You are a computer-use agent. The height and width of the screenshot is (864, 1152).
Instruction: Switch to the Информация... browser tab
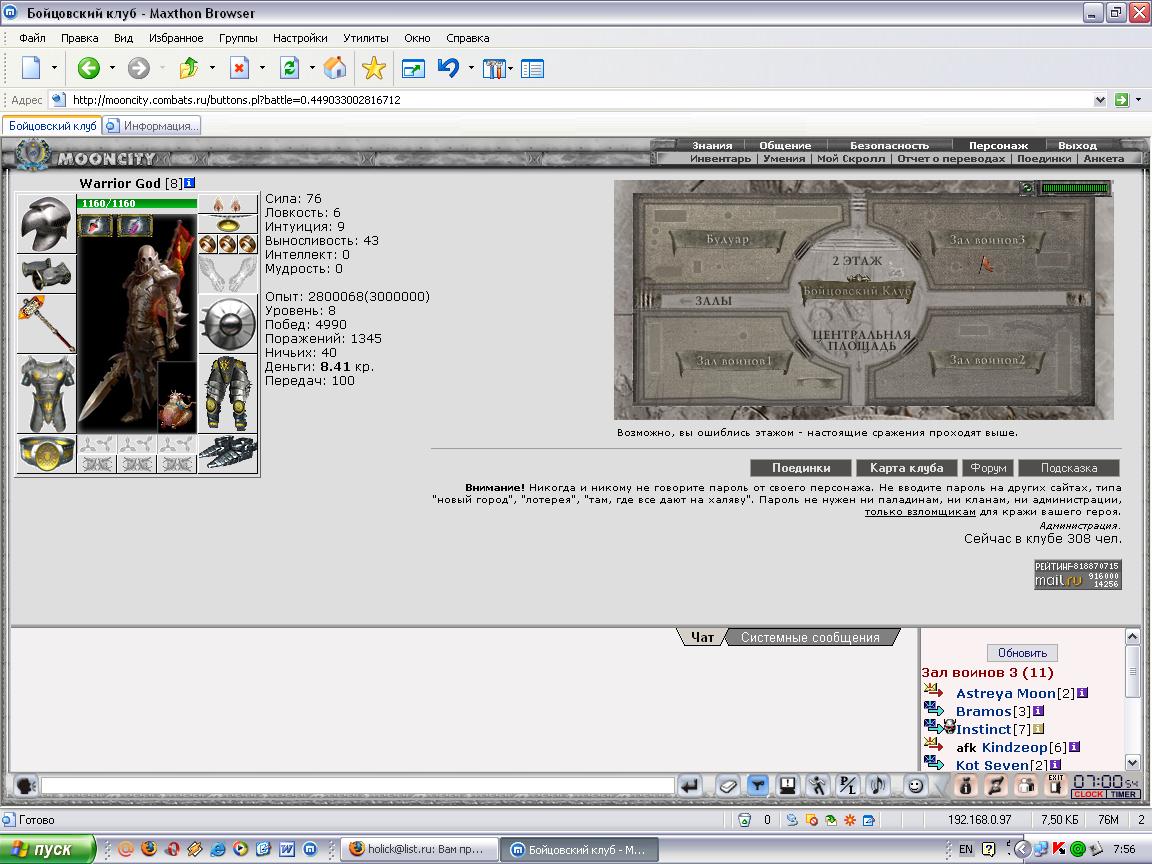coord(153,126)
